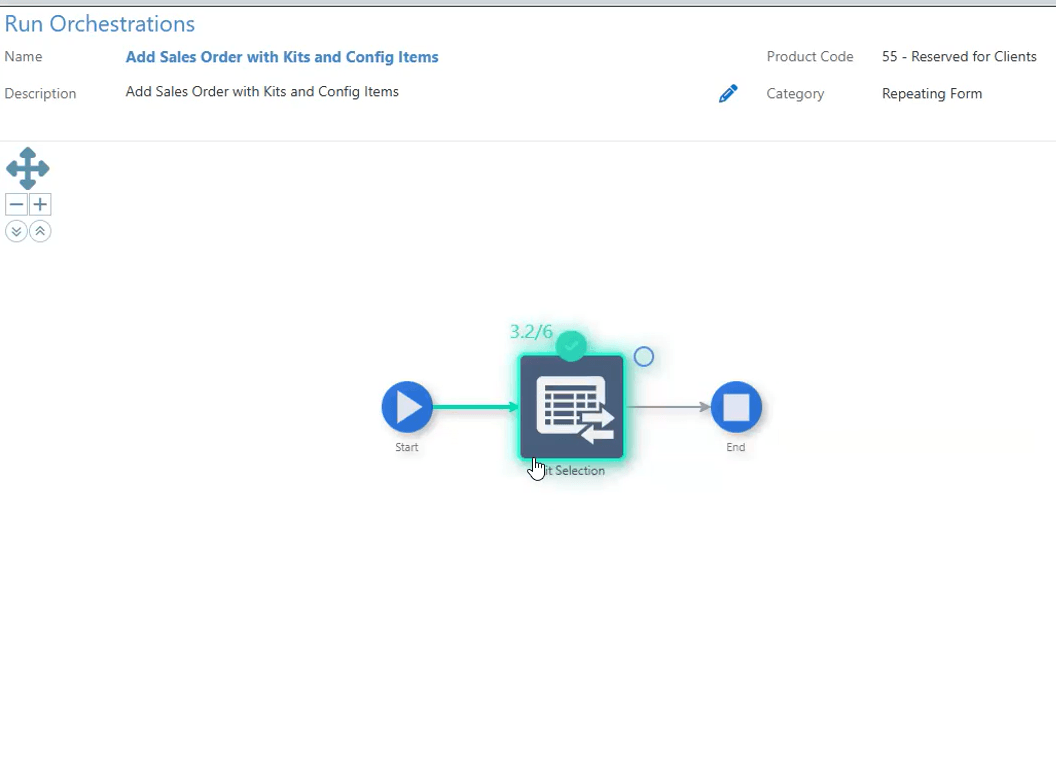Click the Name field label
Image resolution: width=1056 pixels, height=781 pixels.
tap(24, 57)
